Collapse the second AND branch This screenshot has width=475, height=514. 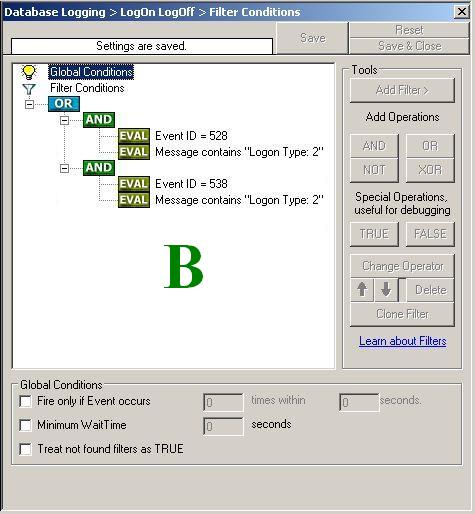coord(64,168)
